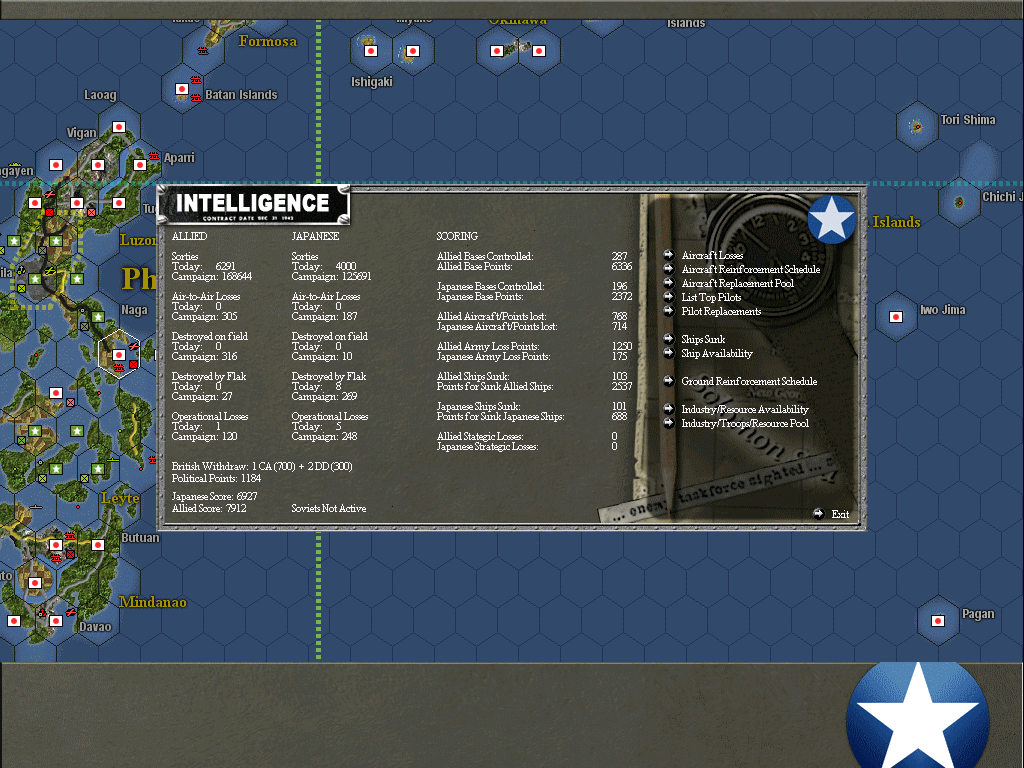
Task: Open Ships Sunk list
Action: click(x=703, y=340)
